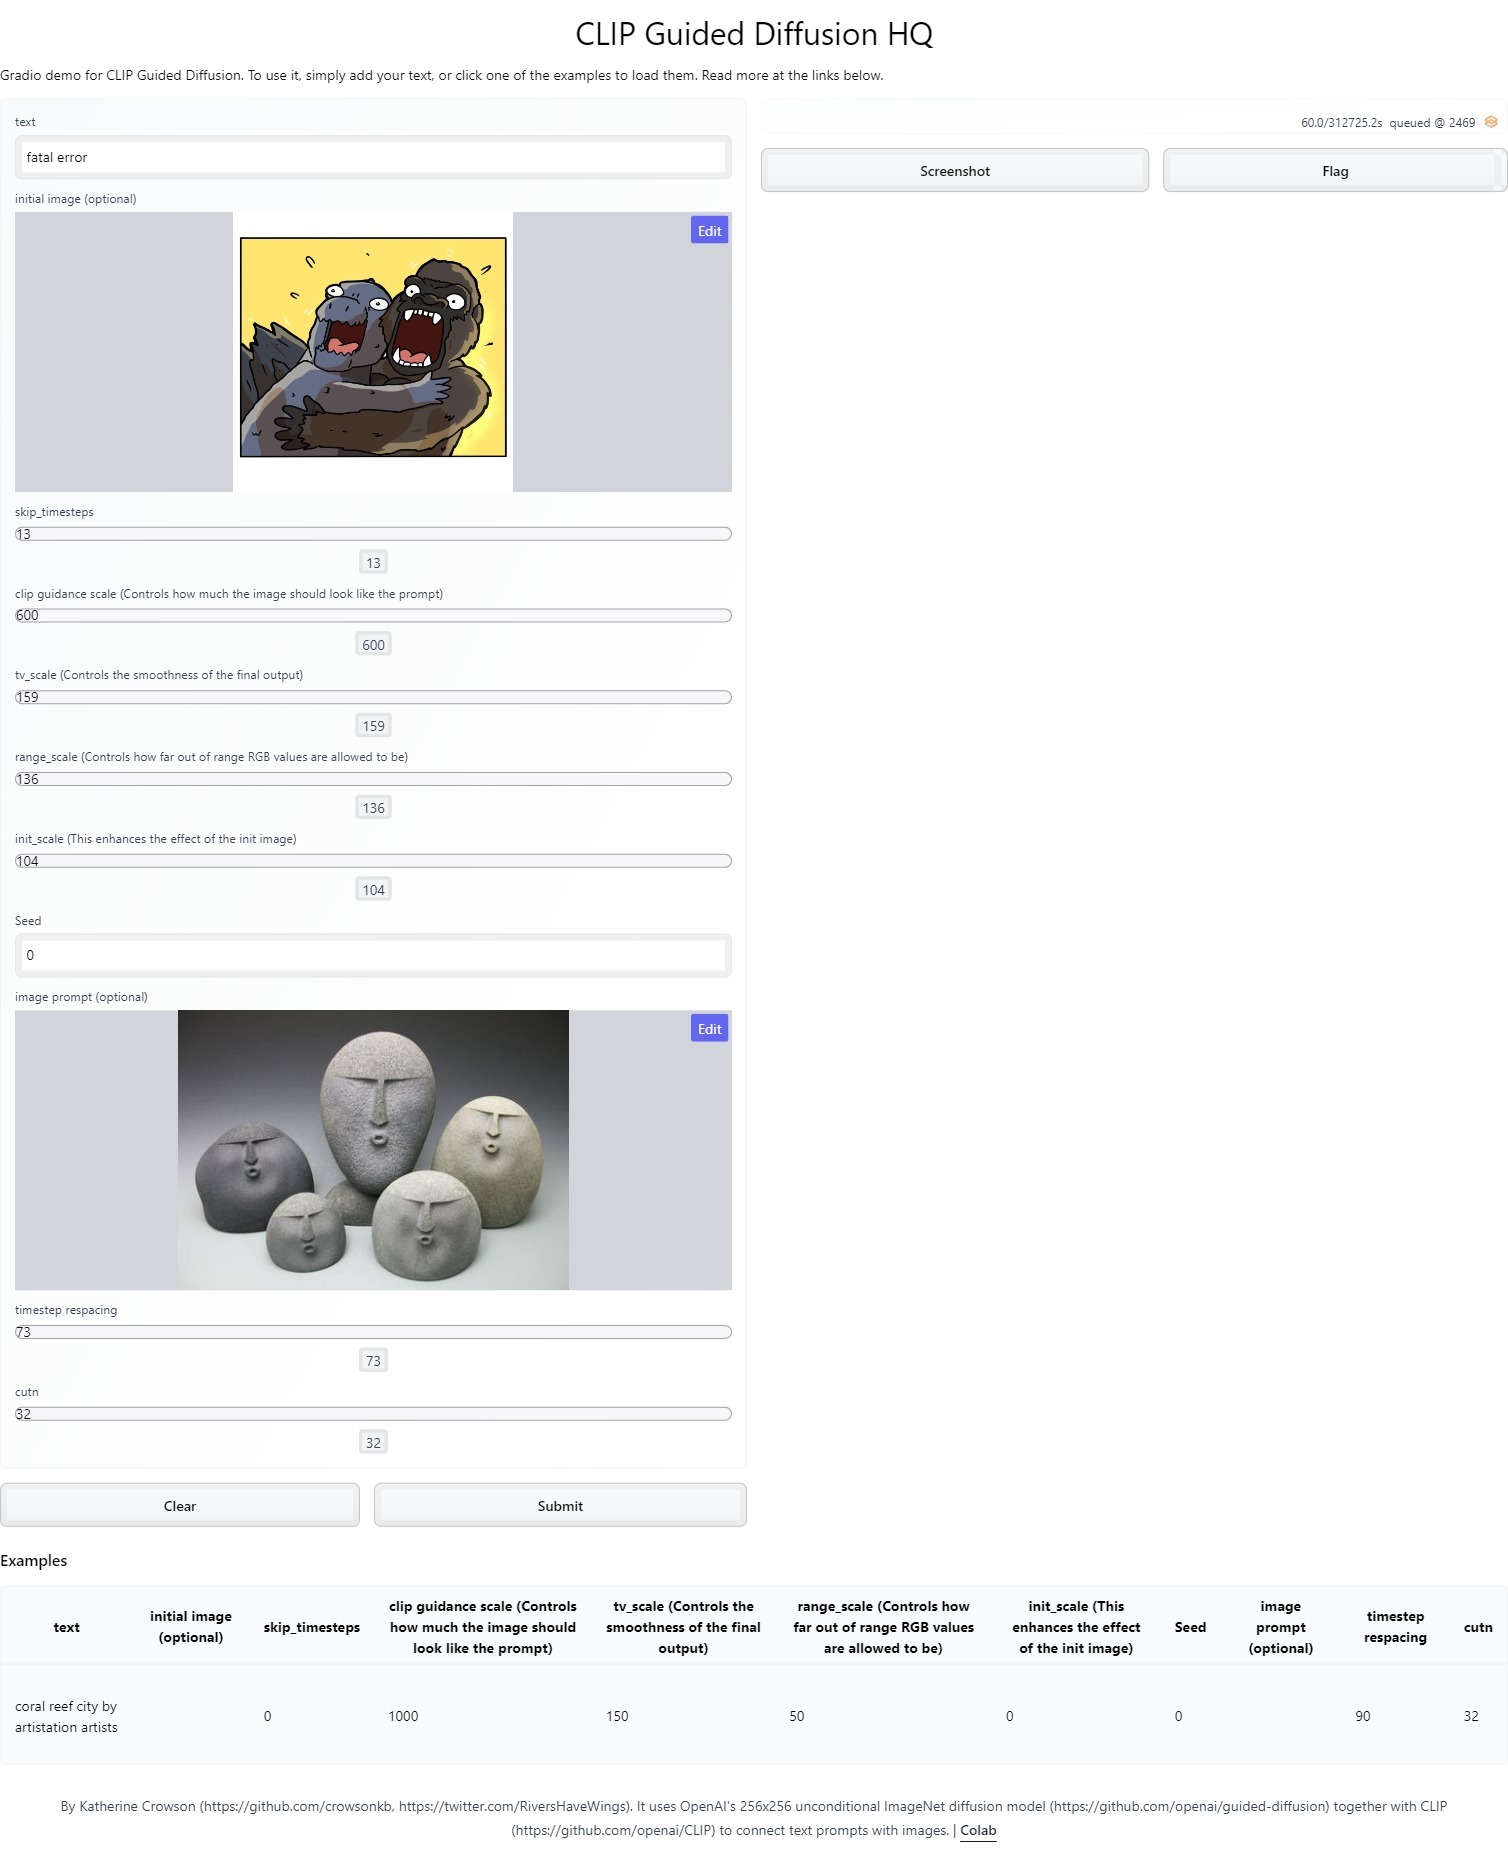
Task: Adjust the clip guidance scale slider
Action: click(373, 615)
